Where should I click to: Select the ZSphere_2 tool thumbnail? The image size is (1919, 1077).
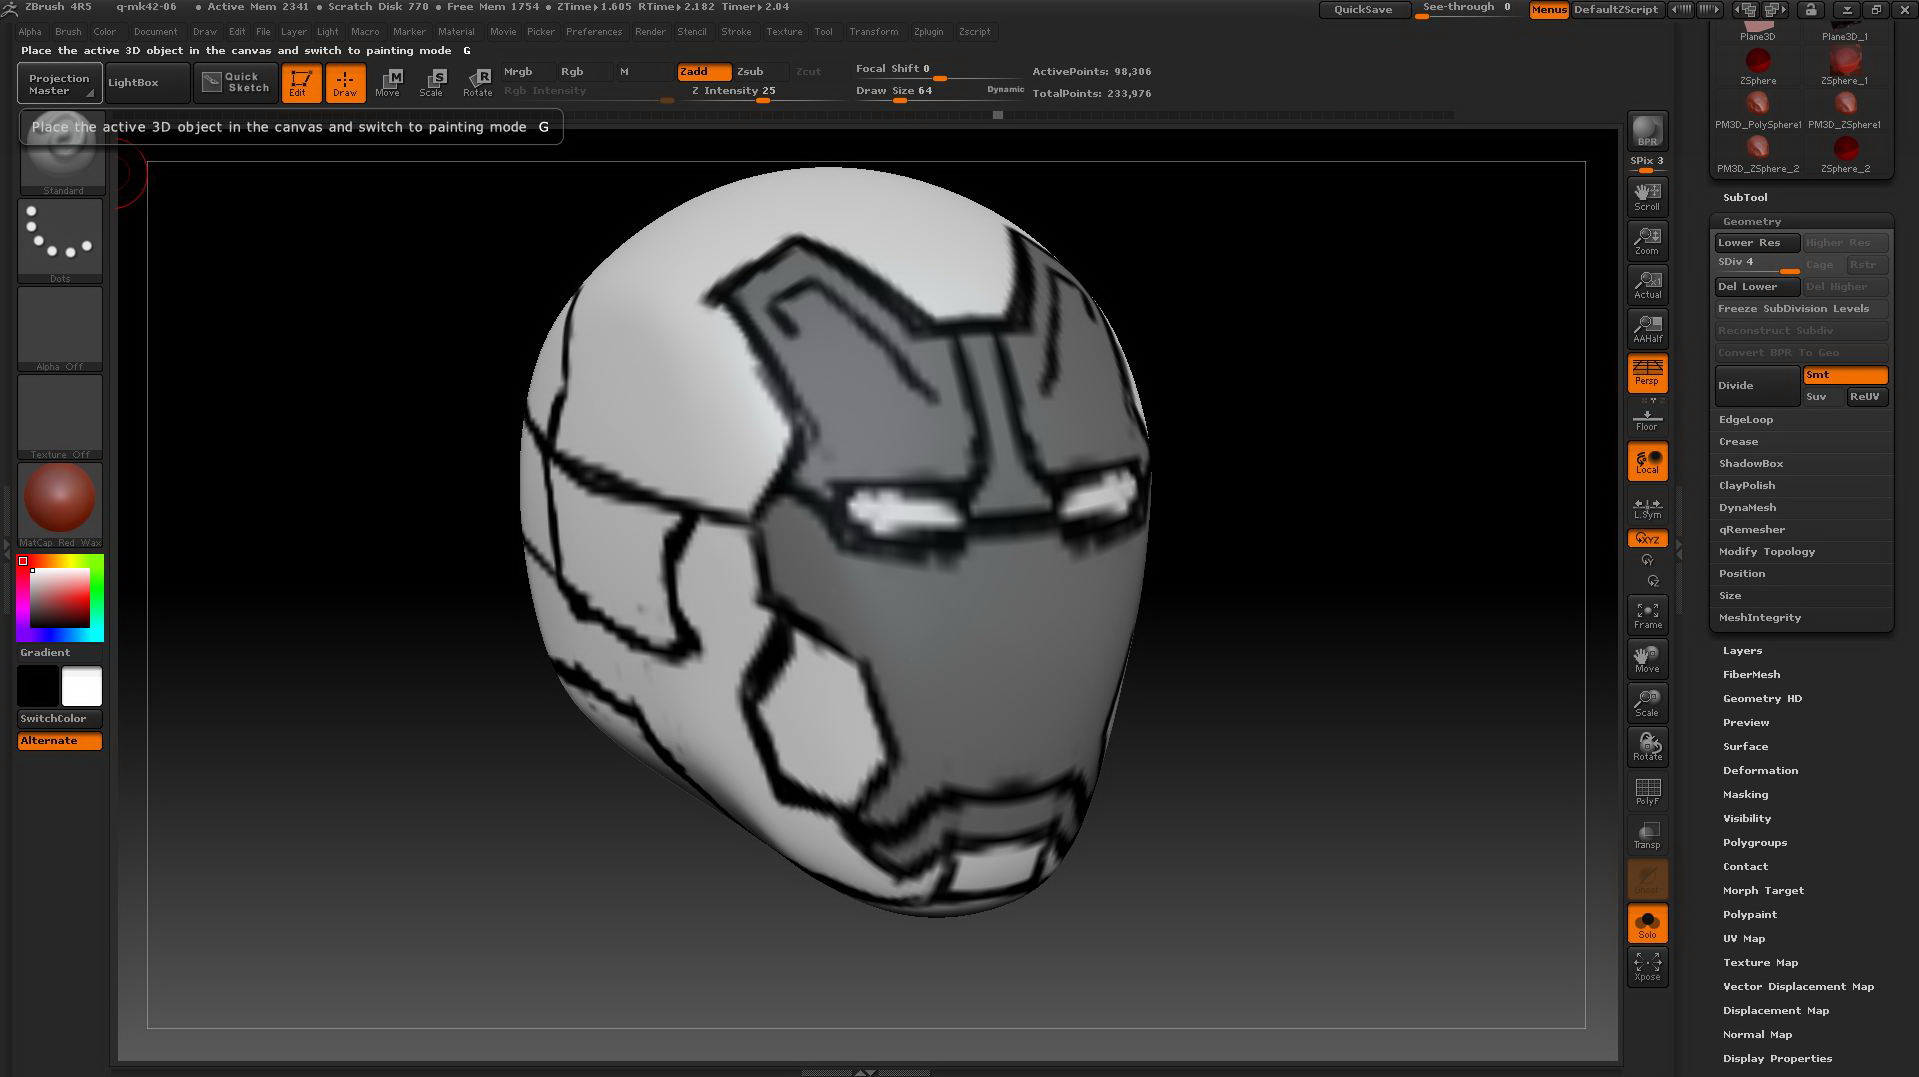point(1845,154)
